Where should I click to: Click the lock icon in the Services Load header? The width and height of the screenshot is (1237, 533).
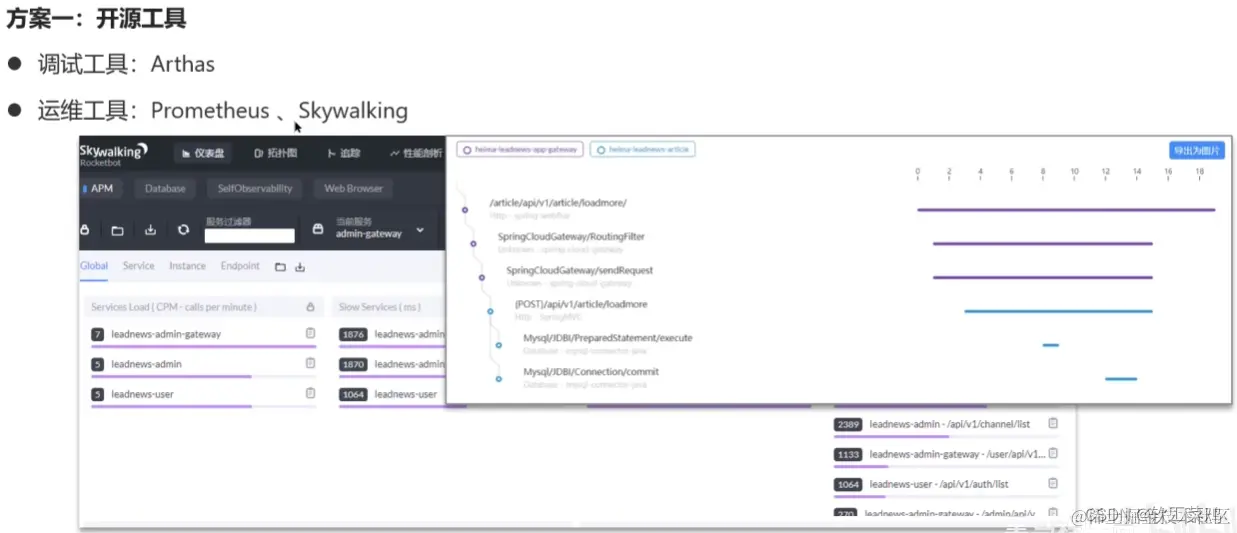310,307
